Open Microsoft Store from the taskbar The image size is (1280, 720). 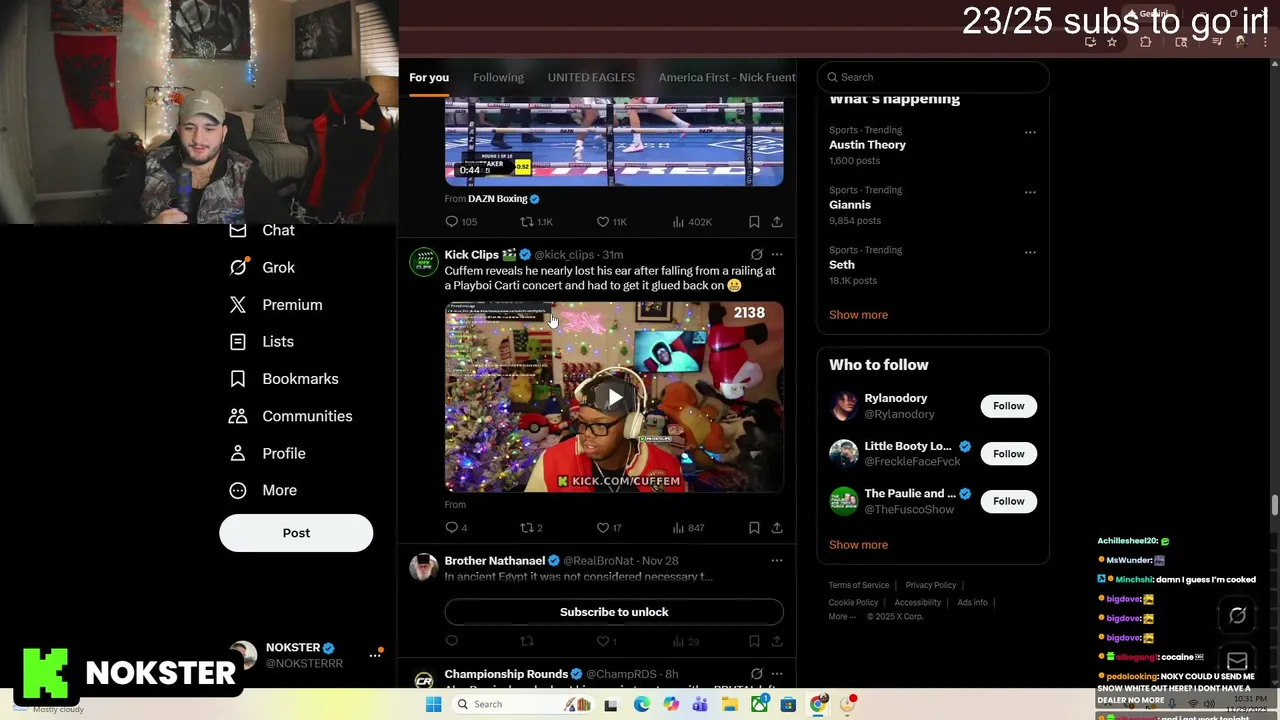(x=788, y=704)
